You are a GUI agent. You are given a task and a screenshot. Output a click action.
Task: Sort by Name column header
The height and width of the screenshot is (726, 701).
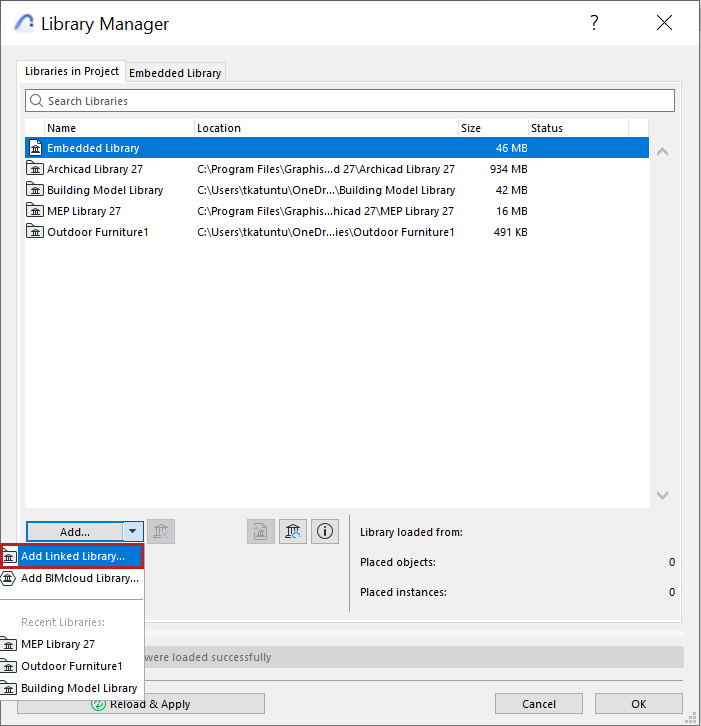pos(119,128)
